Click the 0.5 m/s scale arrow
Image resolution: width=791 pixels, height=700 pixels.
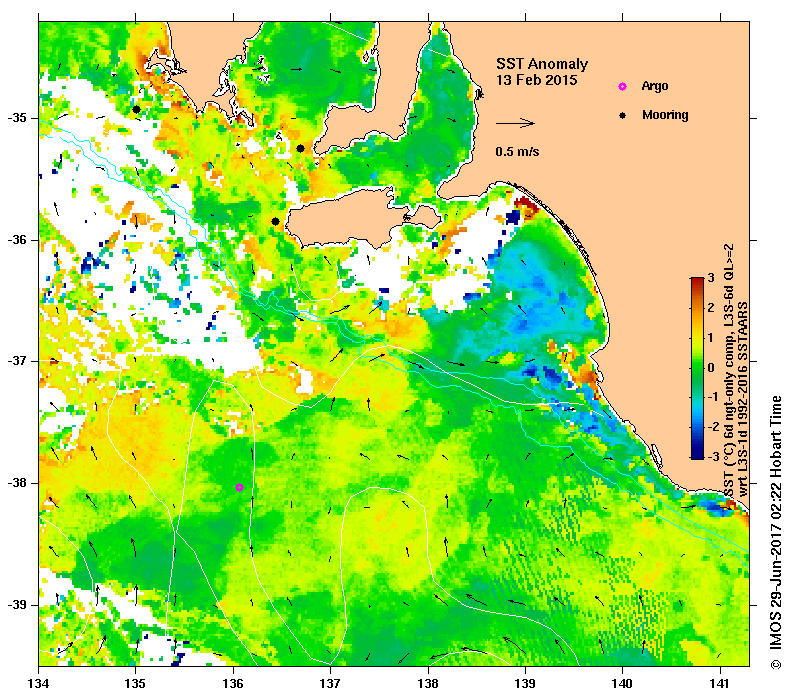tap(515, 123)
